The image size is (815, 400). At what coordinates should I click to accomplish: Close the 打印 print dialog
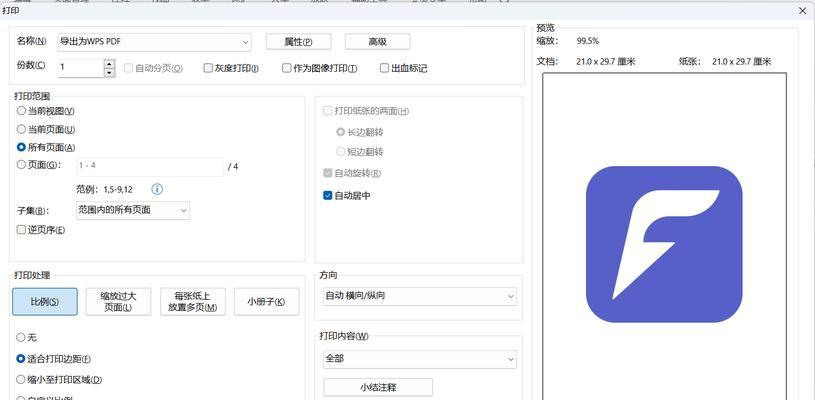pyautogui.click(x=803, y=10)
